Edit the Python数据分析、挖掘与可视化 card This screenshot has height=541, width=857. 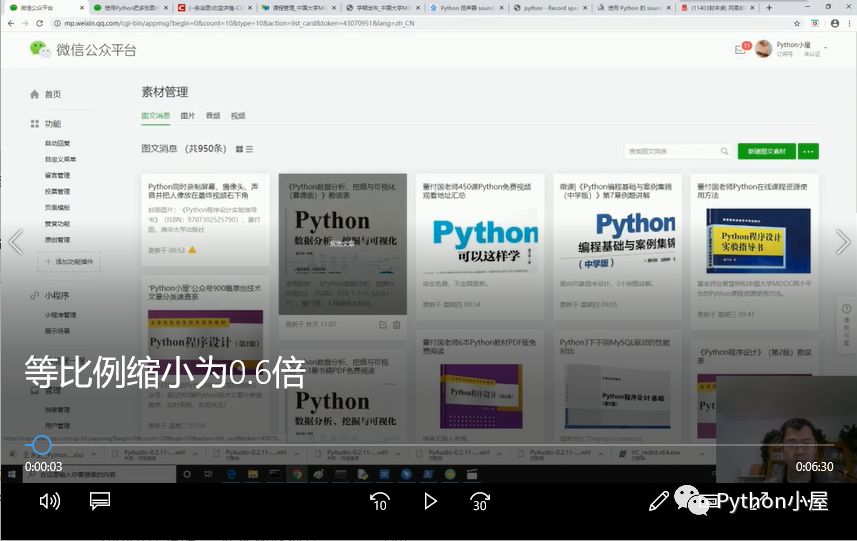[x=383, y=325]
